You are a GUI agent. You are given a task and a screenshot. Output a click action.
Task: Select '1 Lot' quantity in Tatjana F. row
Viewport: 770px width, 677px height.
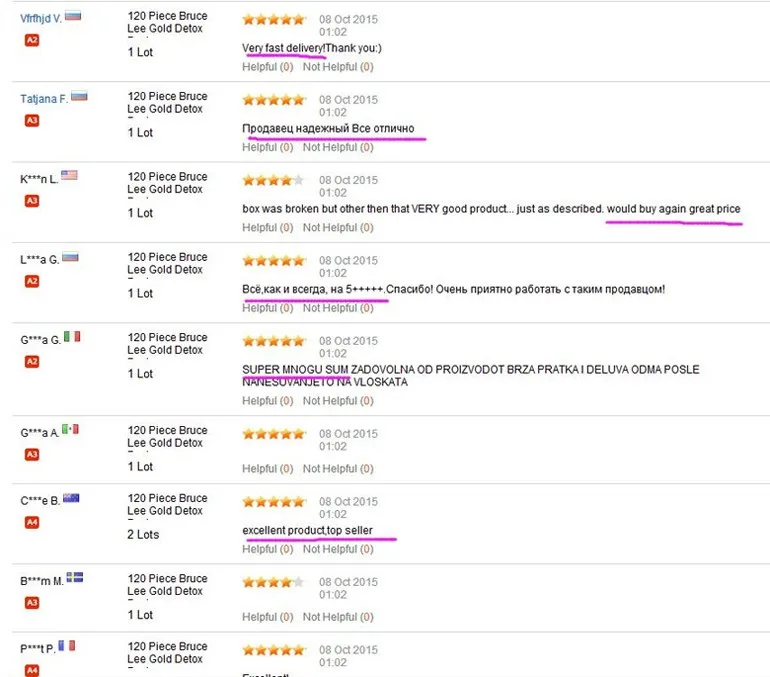click(140, 133)
